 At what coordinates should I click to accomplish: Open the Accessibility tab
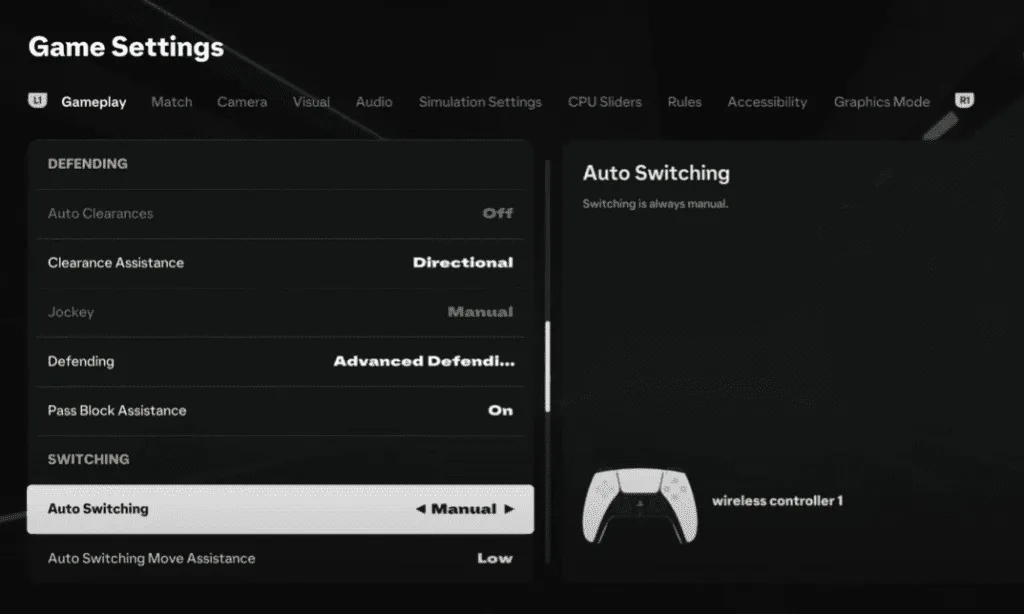pyautogui.click(x=767, y=102)
